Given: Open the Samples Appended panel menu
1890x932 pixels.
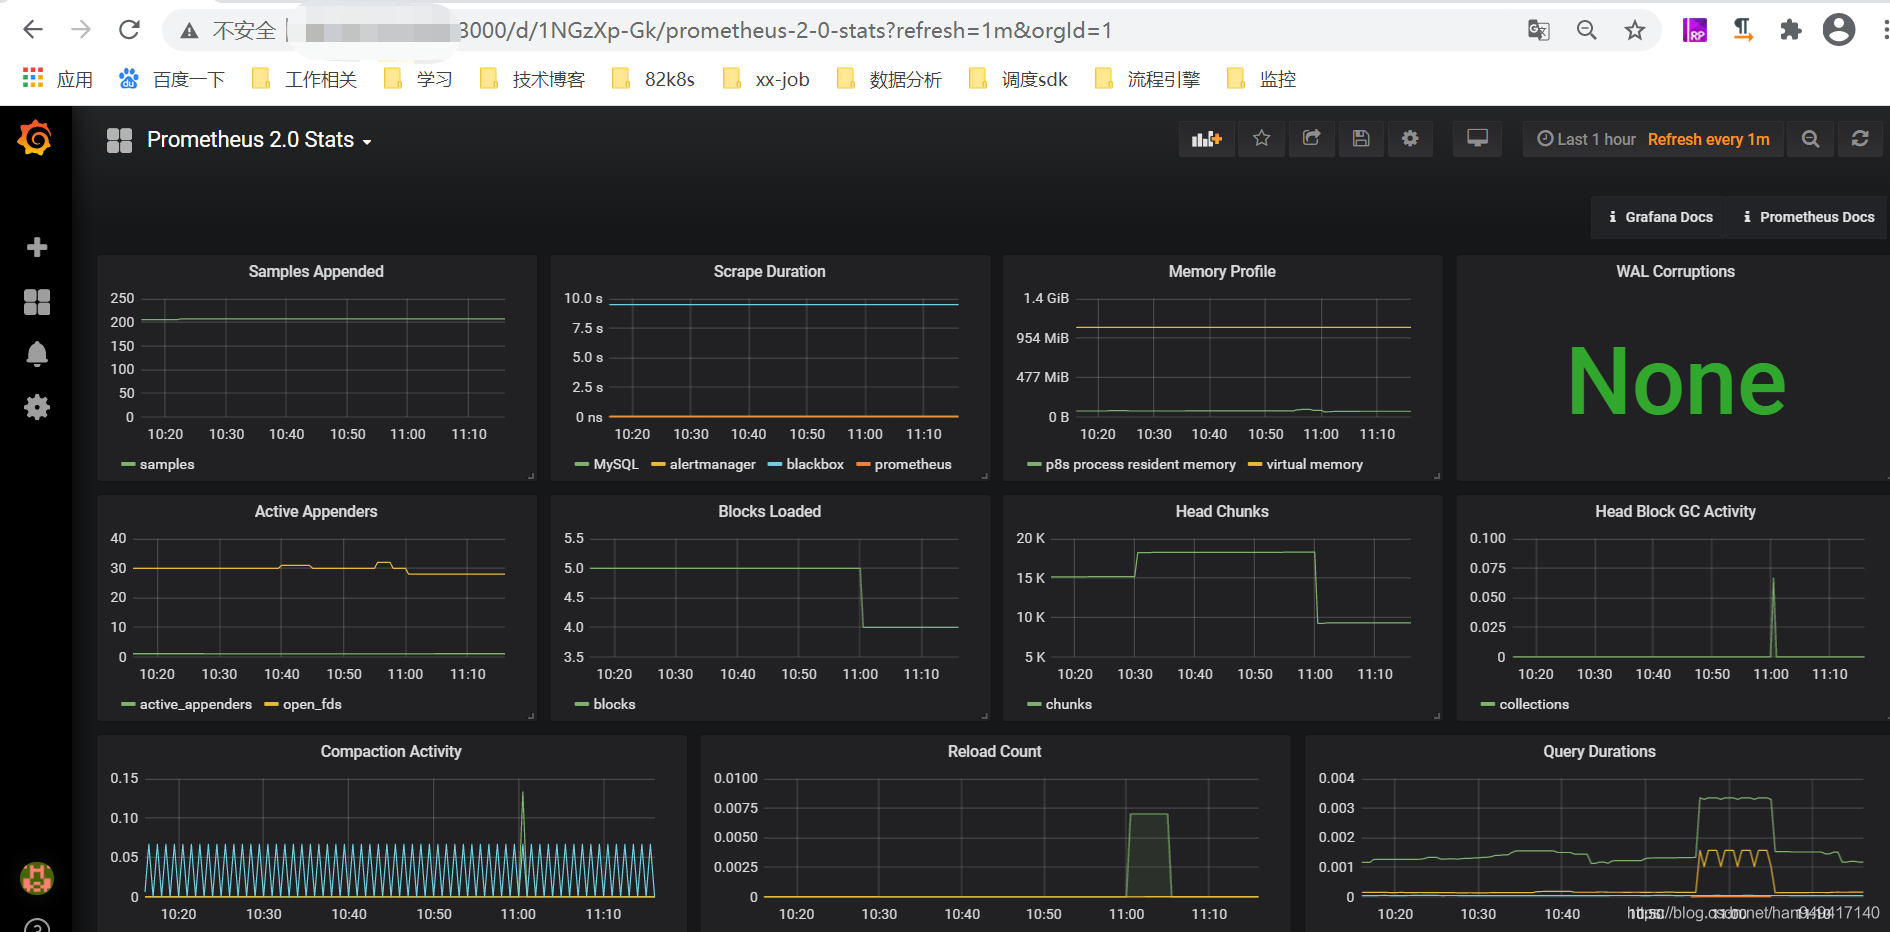Looking at the screenshot, I should tap(316, 271).
